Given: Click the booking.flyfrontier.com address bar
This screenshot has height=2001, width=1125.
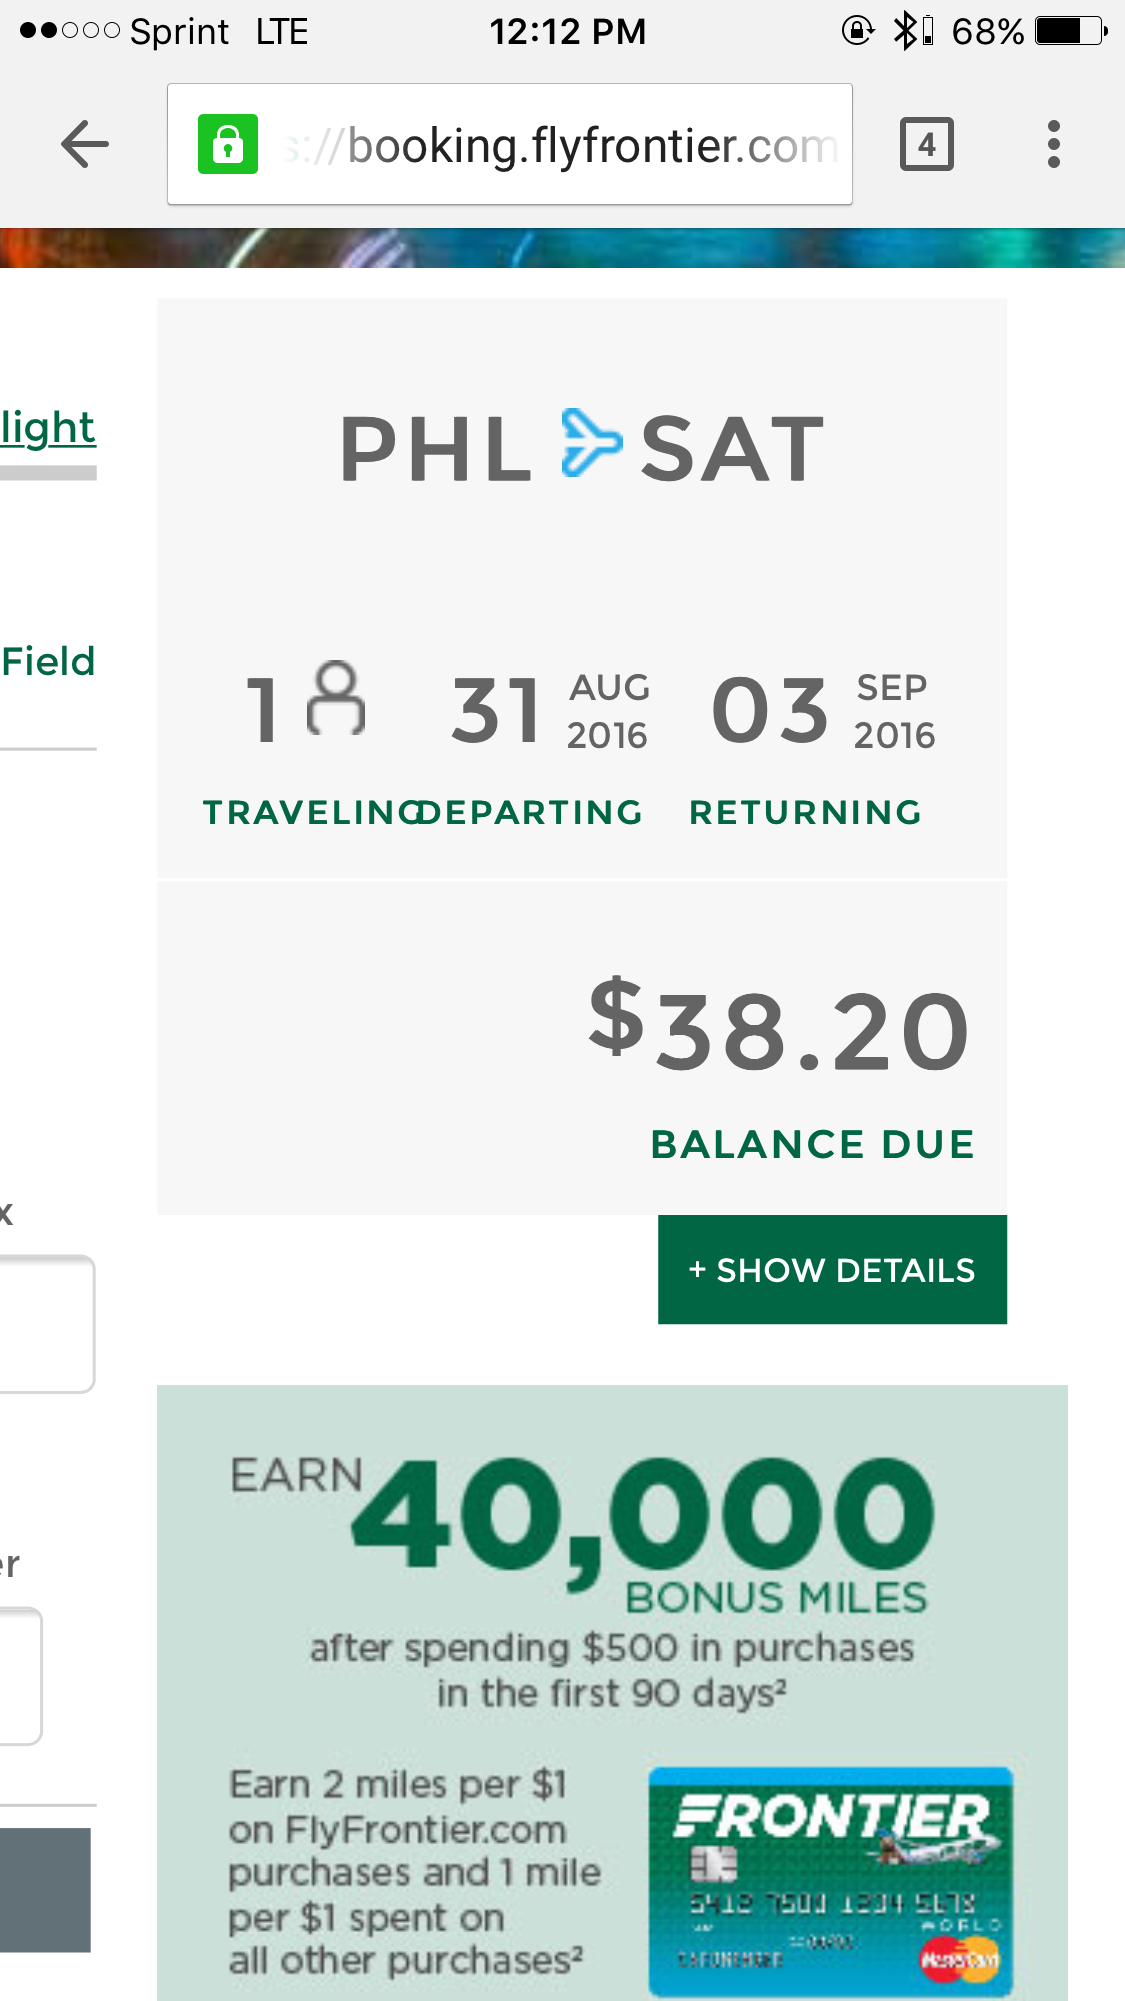Looking at the screenshot, I should 510,145.
